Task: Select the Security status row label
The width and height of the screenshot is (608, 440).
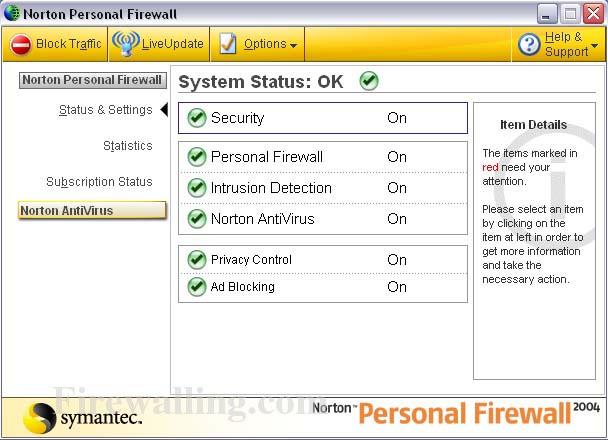Action: [x=237, y=118]
